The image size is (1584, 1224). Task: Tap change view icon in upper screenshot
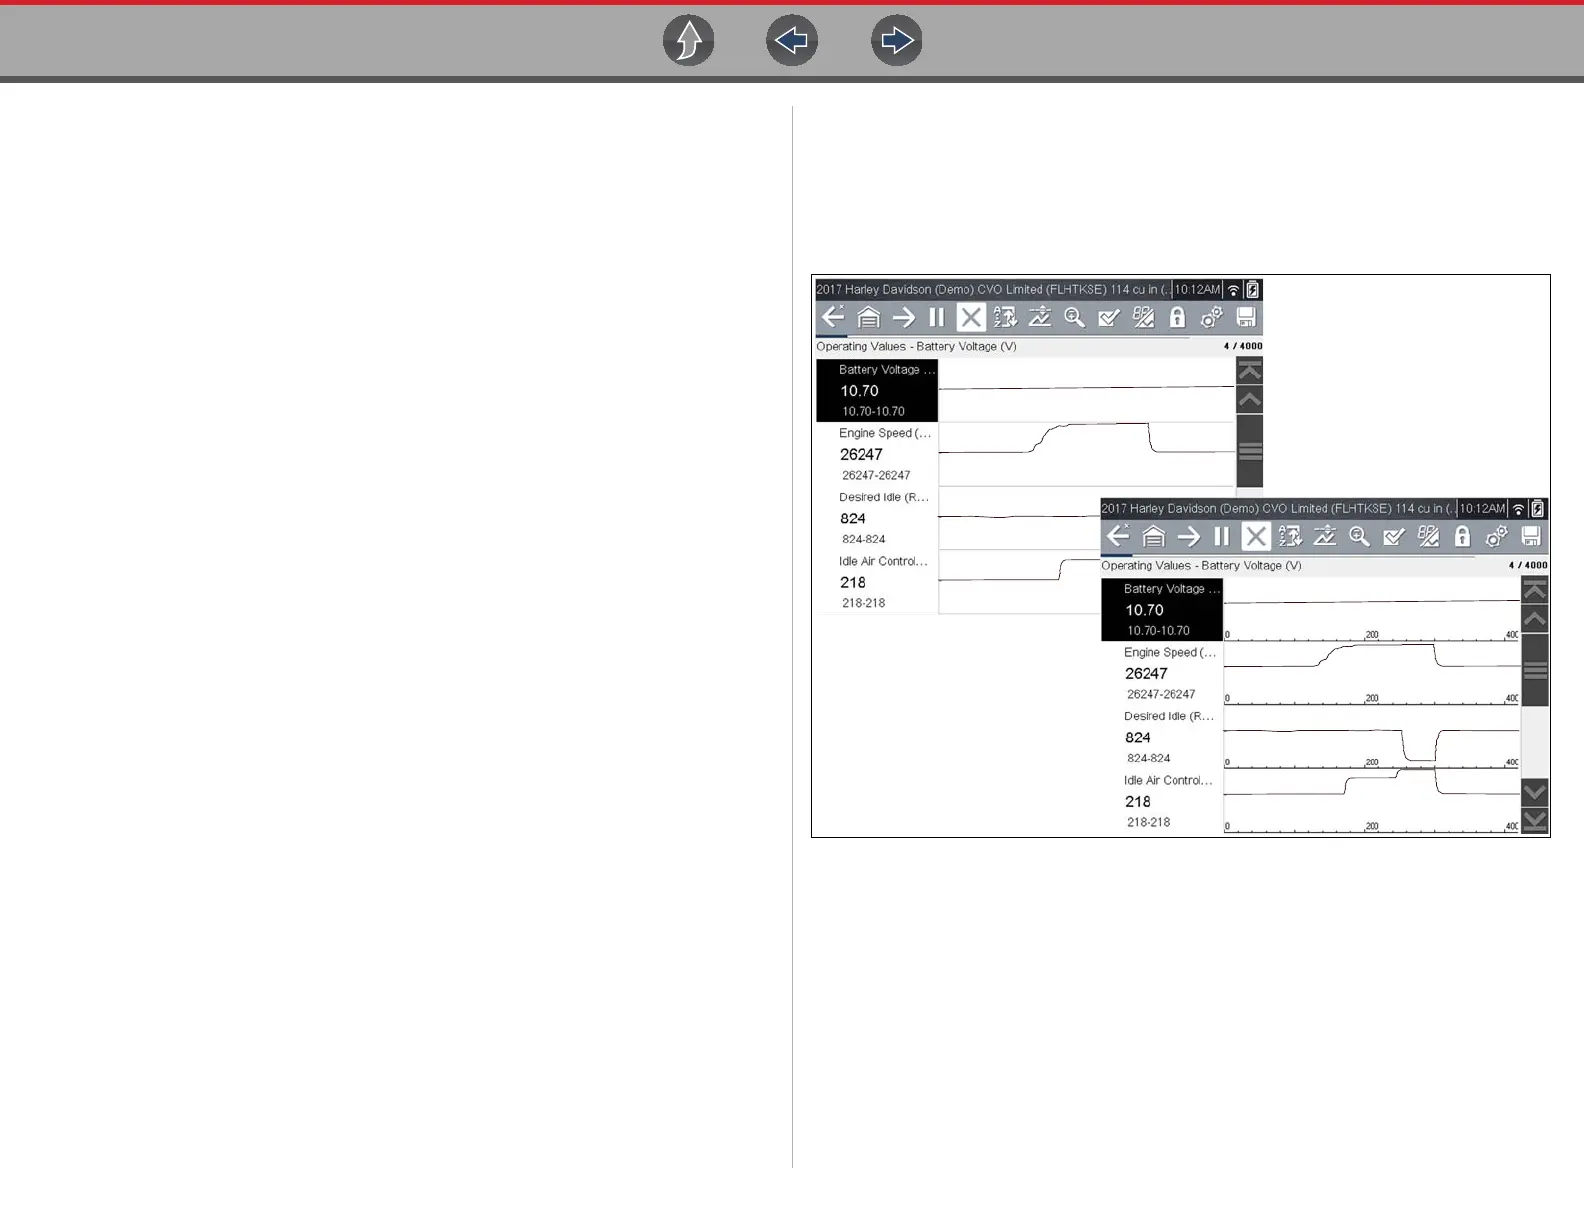pyautogui.click(x=1143, y=317)
